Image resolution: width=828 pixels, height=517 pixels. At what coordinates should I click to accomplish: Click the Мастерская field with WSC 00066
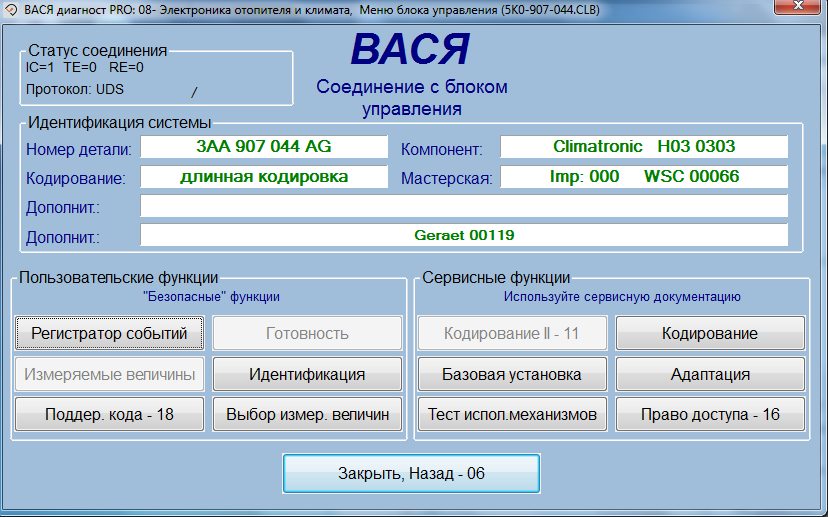click(x=644, y=177)
